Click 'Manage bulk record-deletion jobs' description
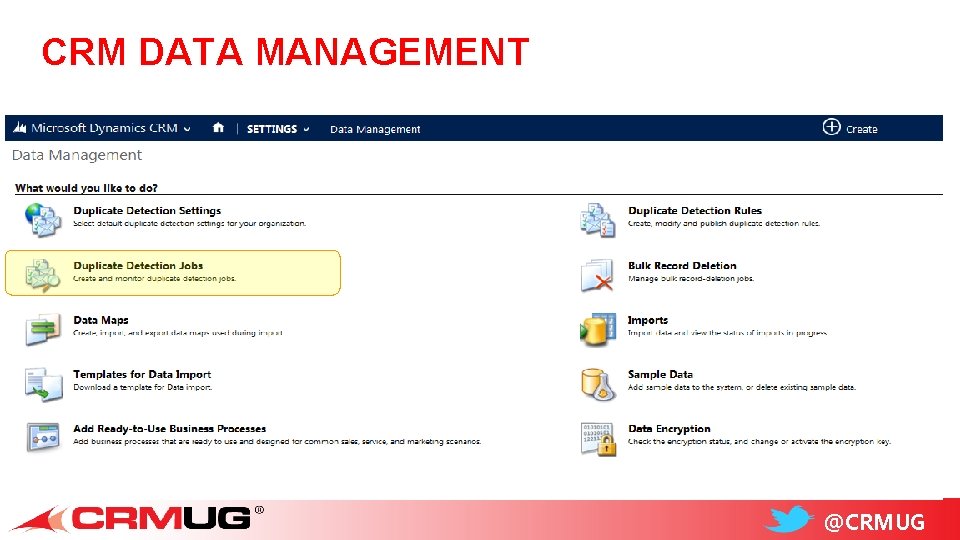 tap(691, 279)
